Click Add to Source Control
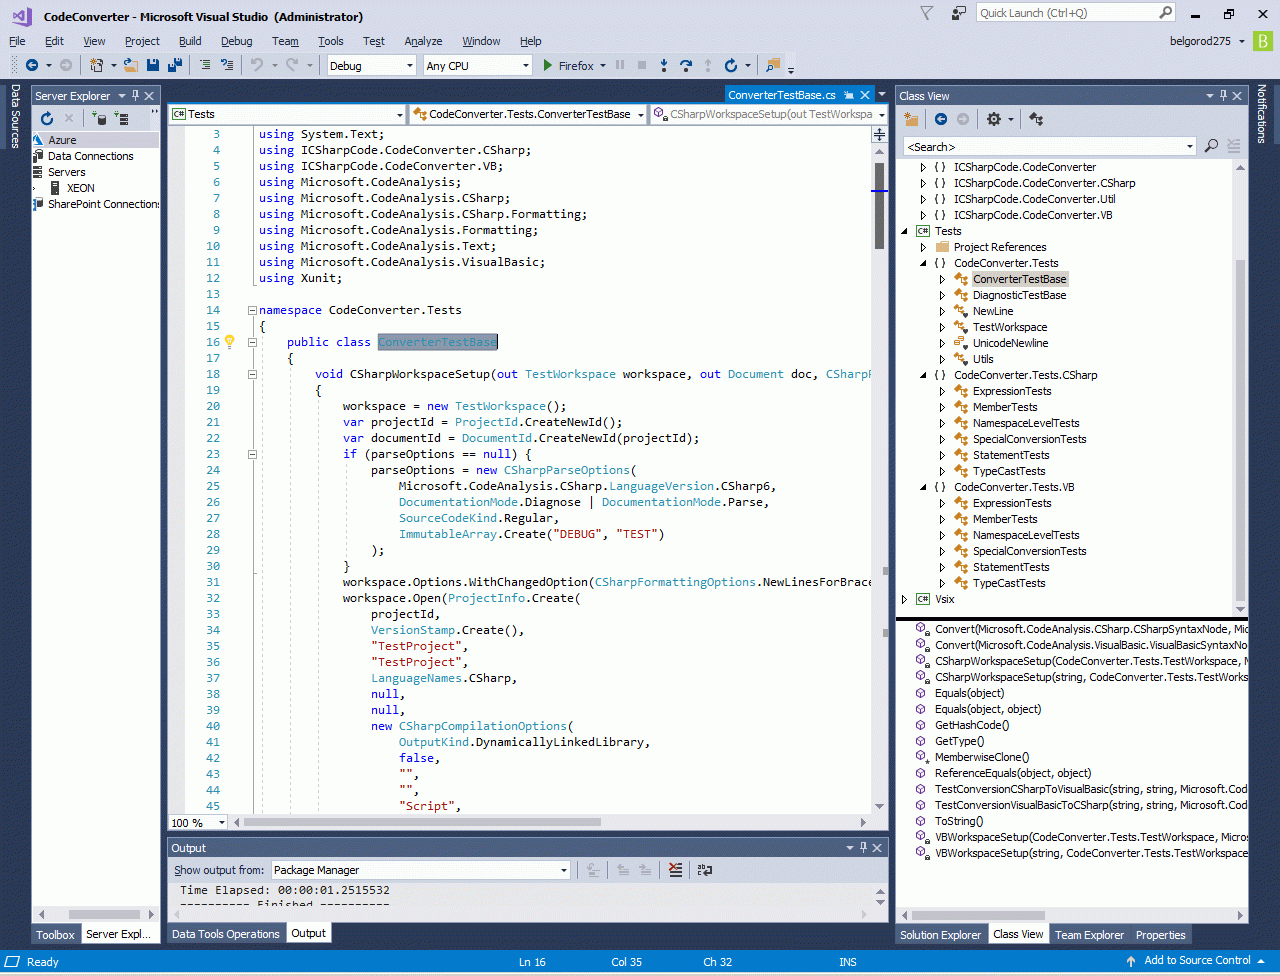This screenshot has height=976, width=1280. tap(1197, 961)
